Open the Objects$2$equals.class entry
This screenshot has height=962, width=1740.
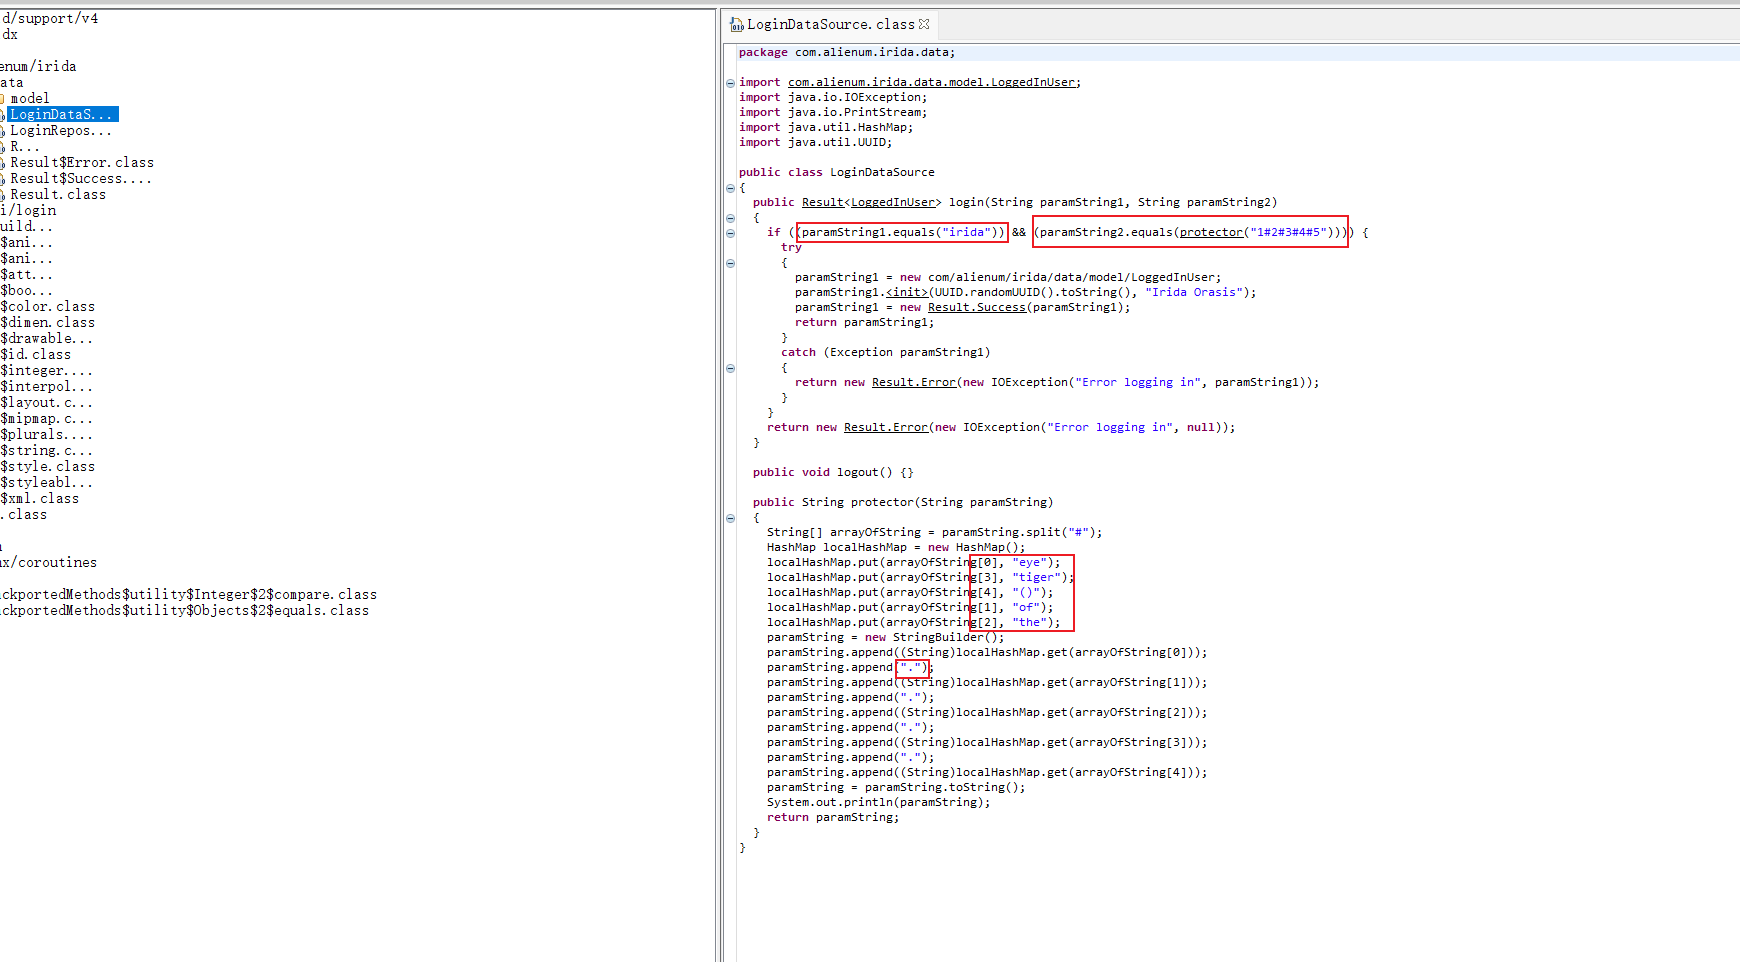pyautogui.click(x=185, y=610)
